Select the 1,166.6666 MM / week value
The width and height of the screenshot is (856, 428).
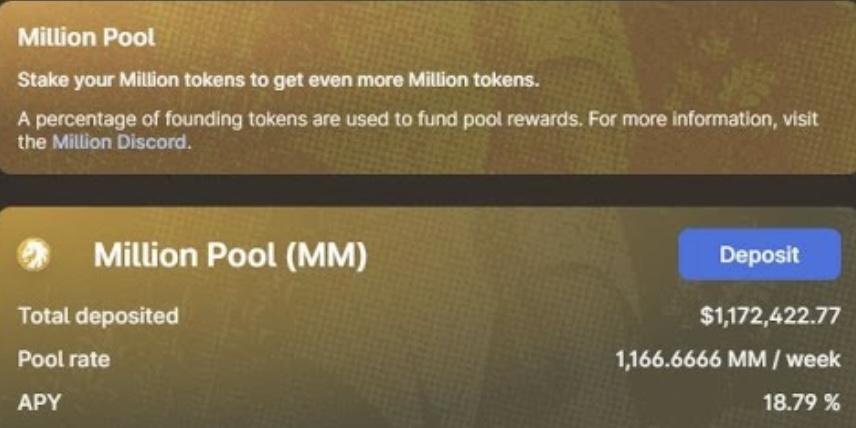(x=728, y=359)
